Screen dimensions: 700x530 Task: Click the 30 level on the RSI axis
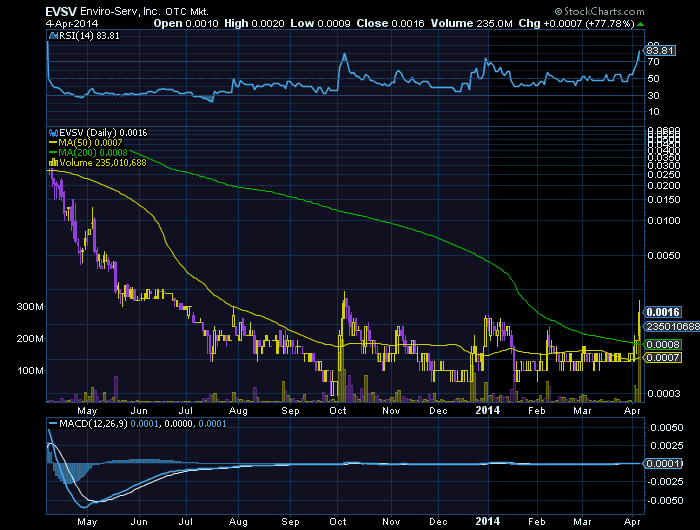coord(653,95)
